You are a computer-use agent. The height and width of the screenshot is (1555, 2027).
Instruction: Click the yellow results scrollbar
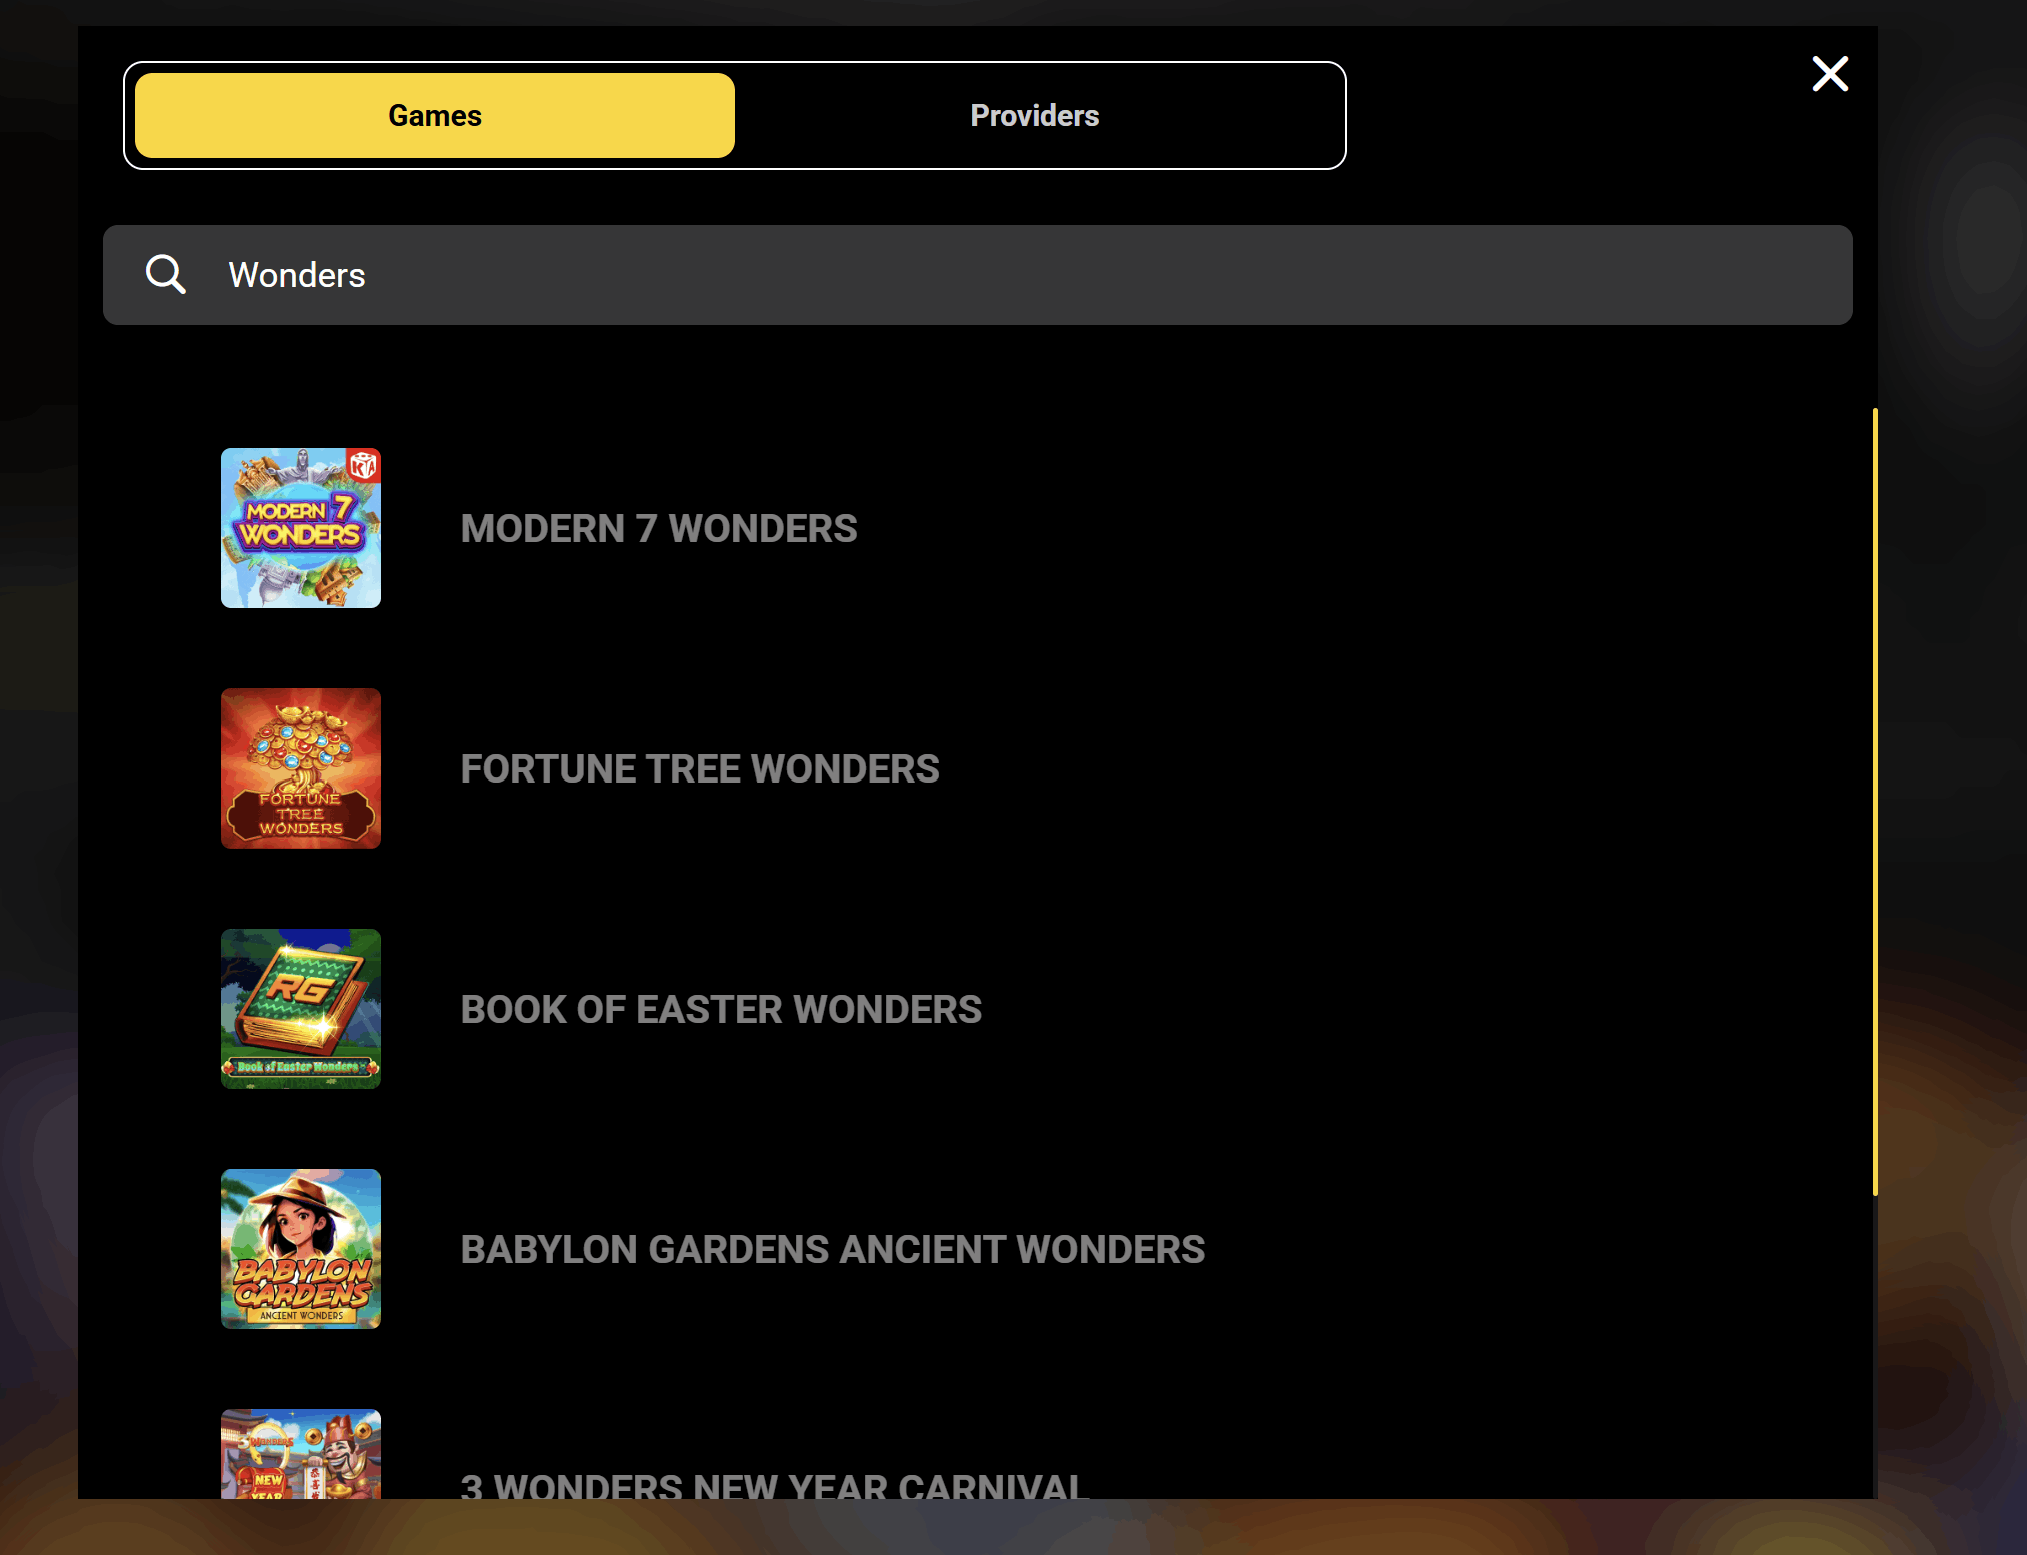tap(1874, 800)
